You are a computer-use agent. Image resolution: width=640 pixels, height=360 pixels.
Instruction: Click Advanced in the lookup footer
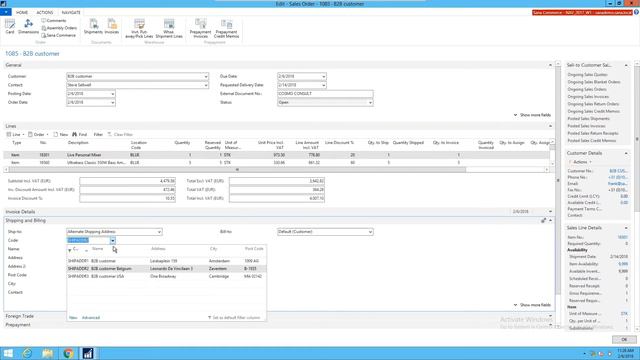pos(91,318)
